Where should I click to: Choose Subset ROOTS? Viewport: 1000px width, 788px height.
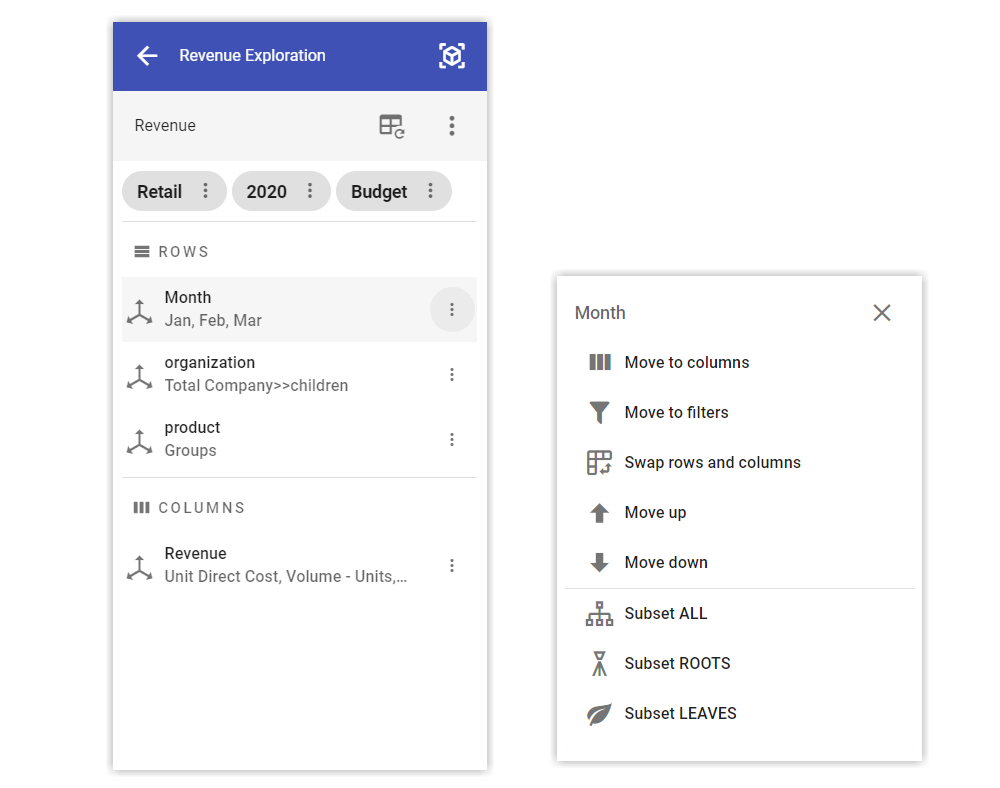point(739,664)
